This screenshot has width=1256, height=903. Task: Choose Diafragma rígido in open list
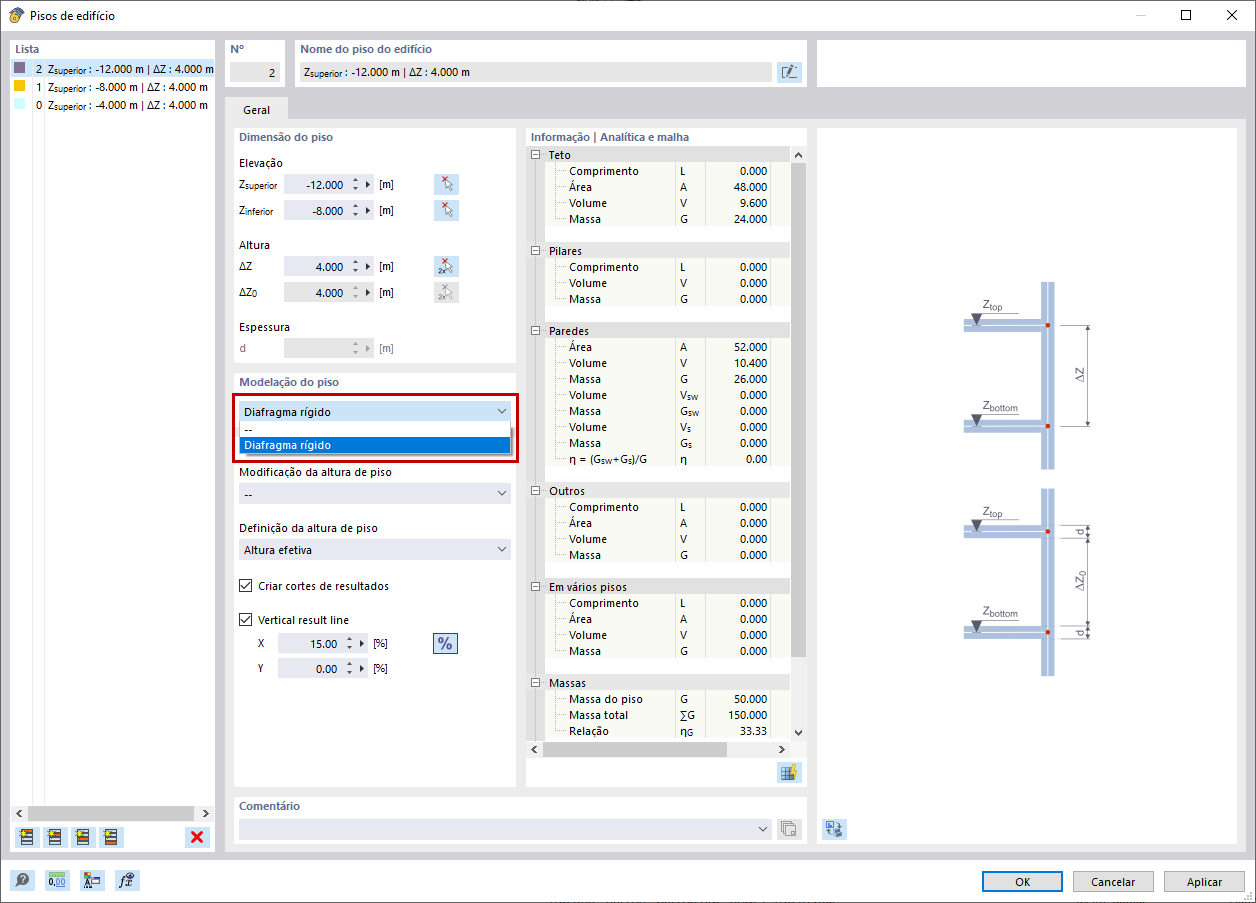click(375, 445)
